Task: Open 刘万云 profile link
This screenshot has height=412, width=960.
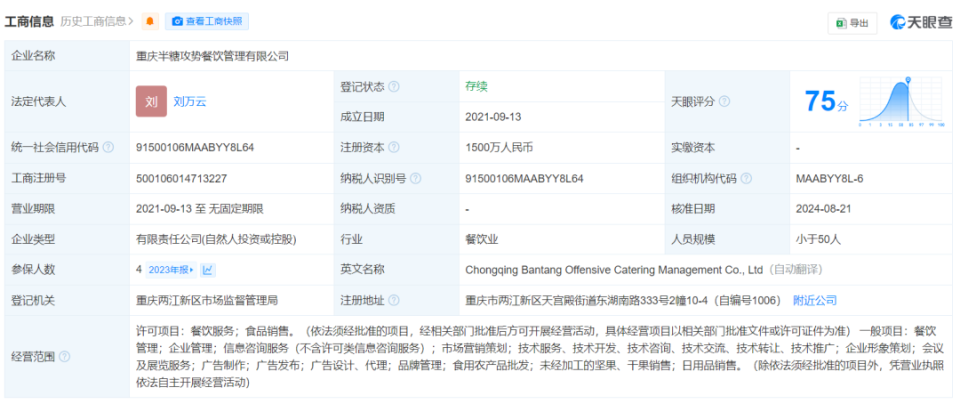Action: 190,102
